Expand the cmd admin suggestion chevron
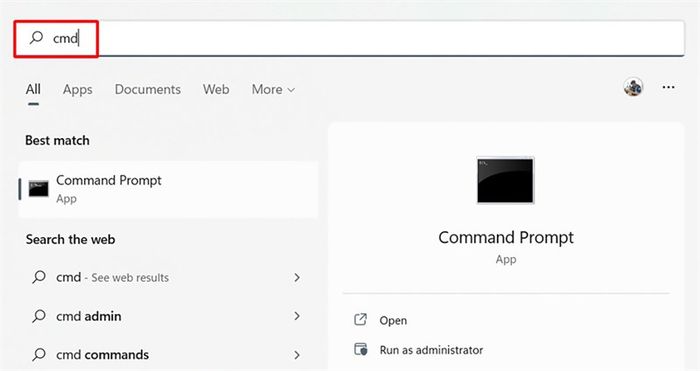This screenshot has width=700, height=371. point(297,316)
